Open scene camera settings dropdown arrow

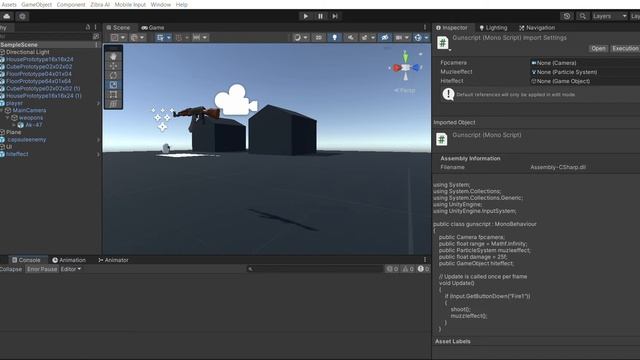pyautogui.click(x=407, y=38)
